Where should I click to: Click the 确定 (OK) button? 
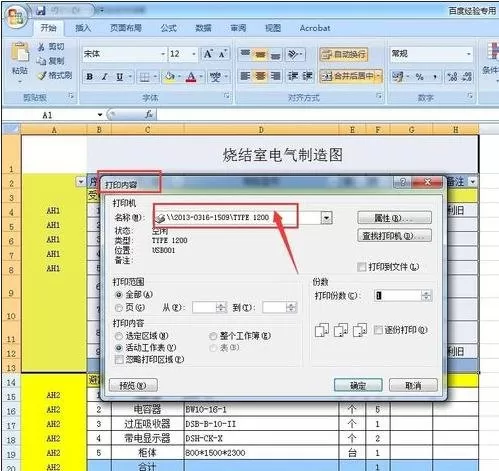click(358, 386)
